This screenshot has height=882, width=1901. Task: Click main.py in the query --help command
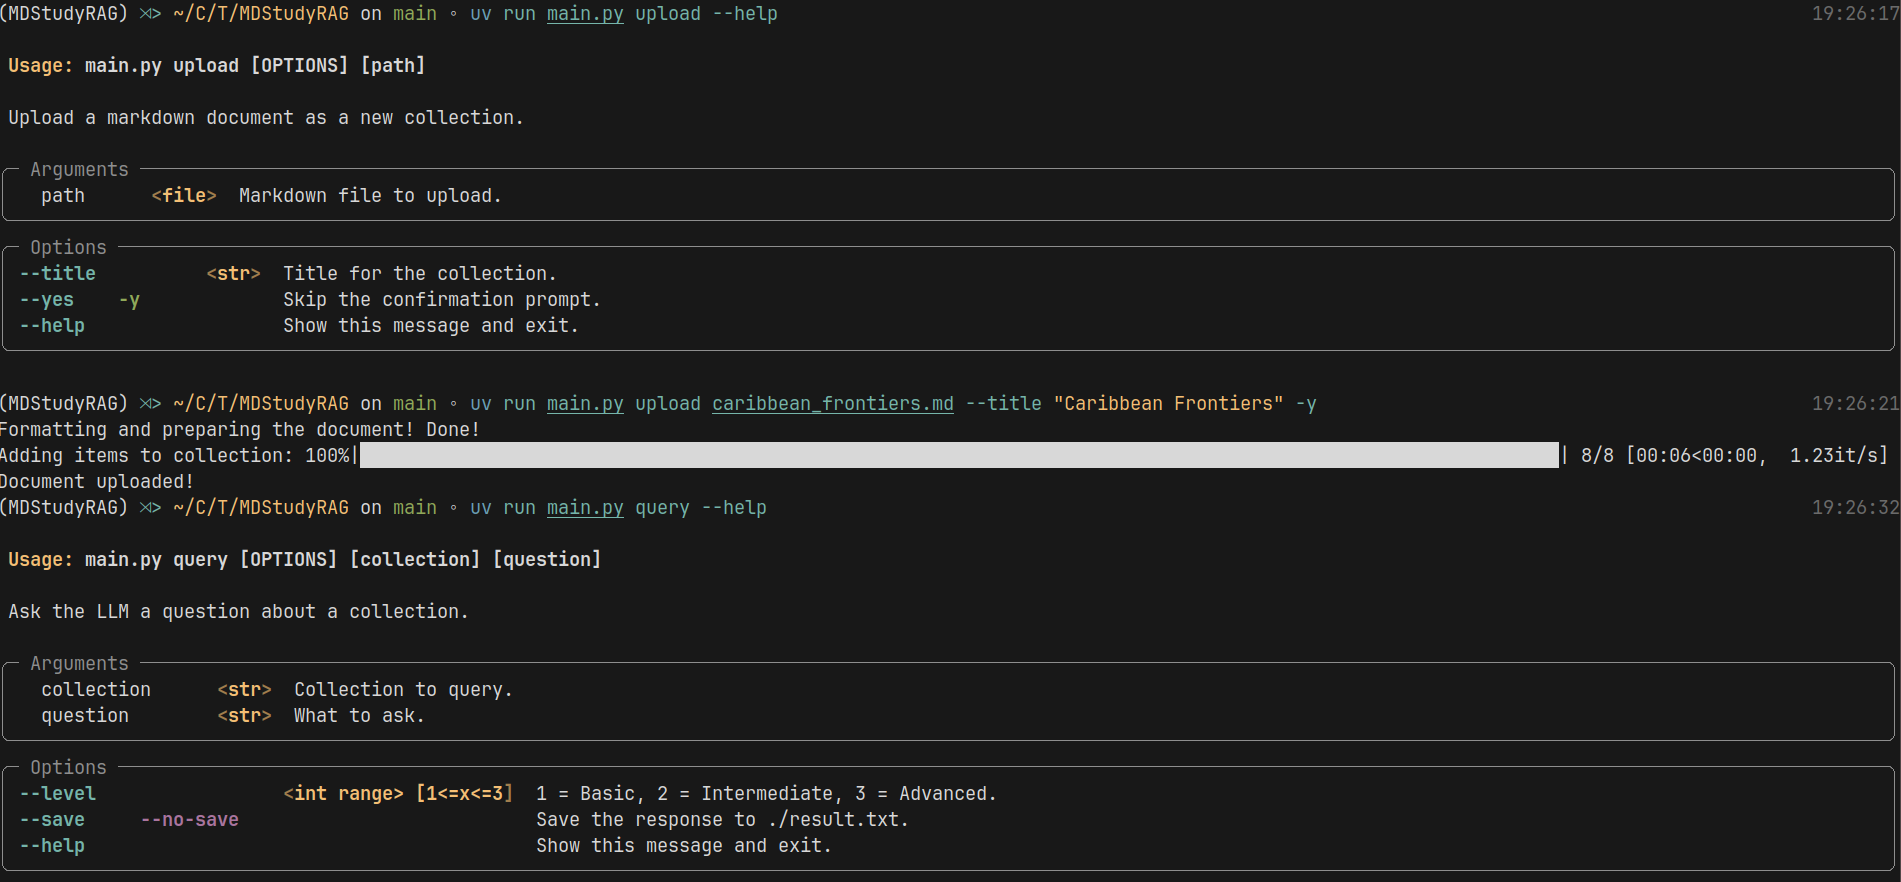pos(585,507)
